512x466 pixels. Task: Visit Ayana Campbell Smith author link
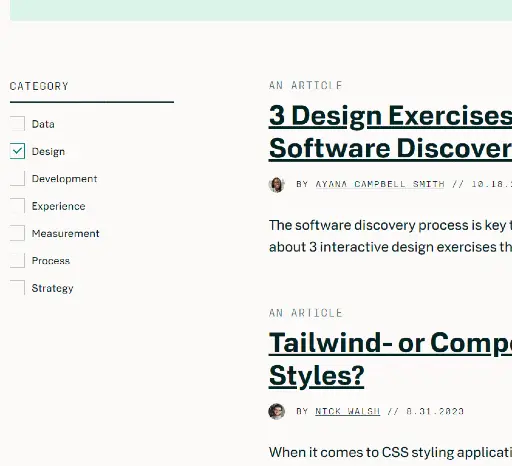[380, 184]
